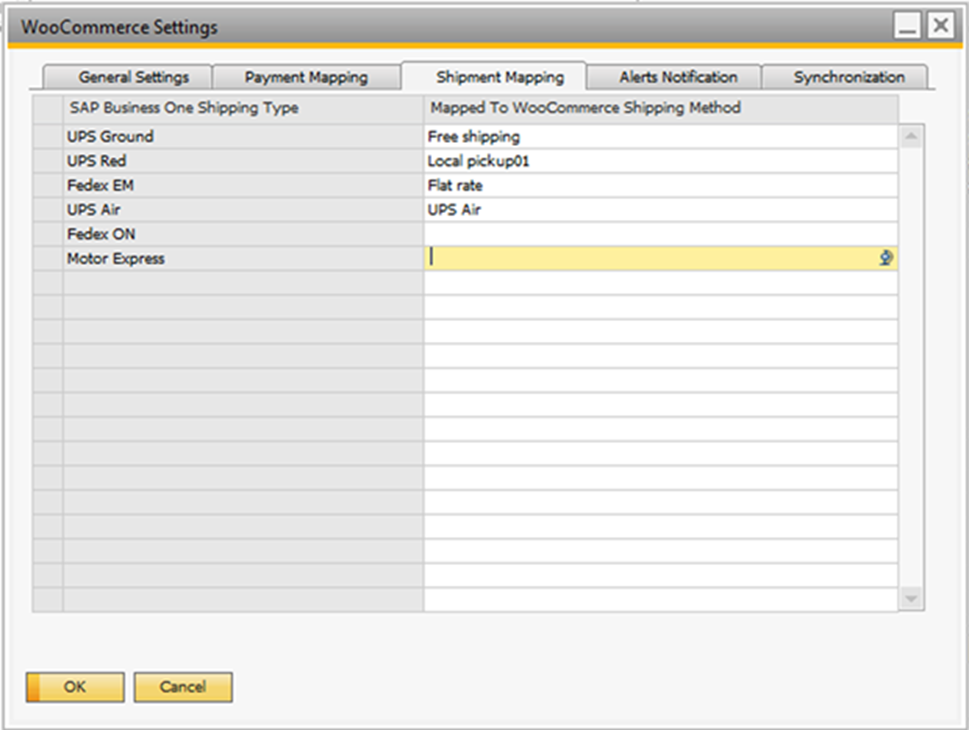The width and height of the screenshot is (969, 730).
Task: Click the empty mapping field for Fedex ON
Action: point(660,234)
